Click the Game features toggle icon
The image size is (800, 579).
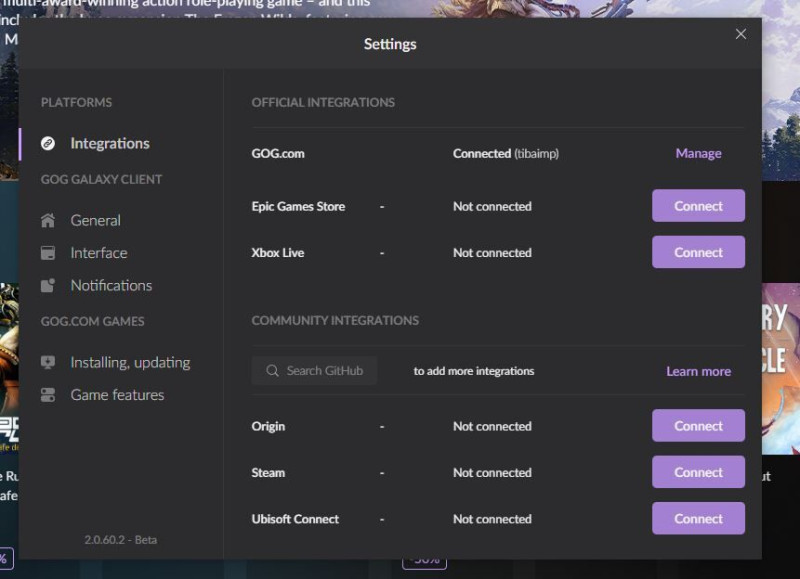[48, 395]
